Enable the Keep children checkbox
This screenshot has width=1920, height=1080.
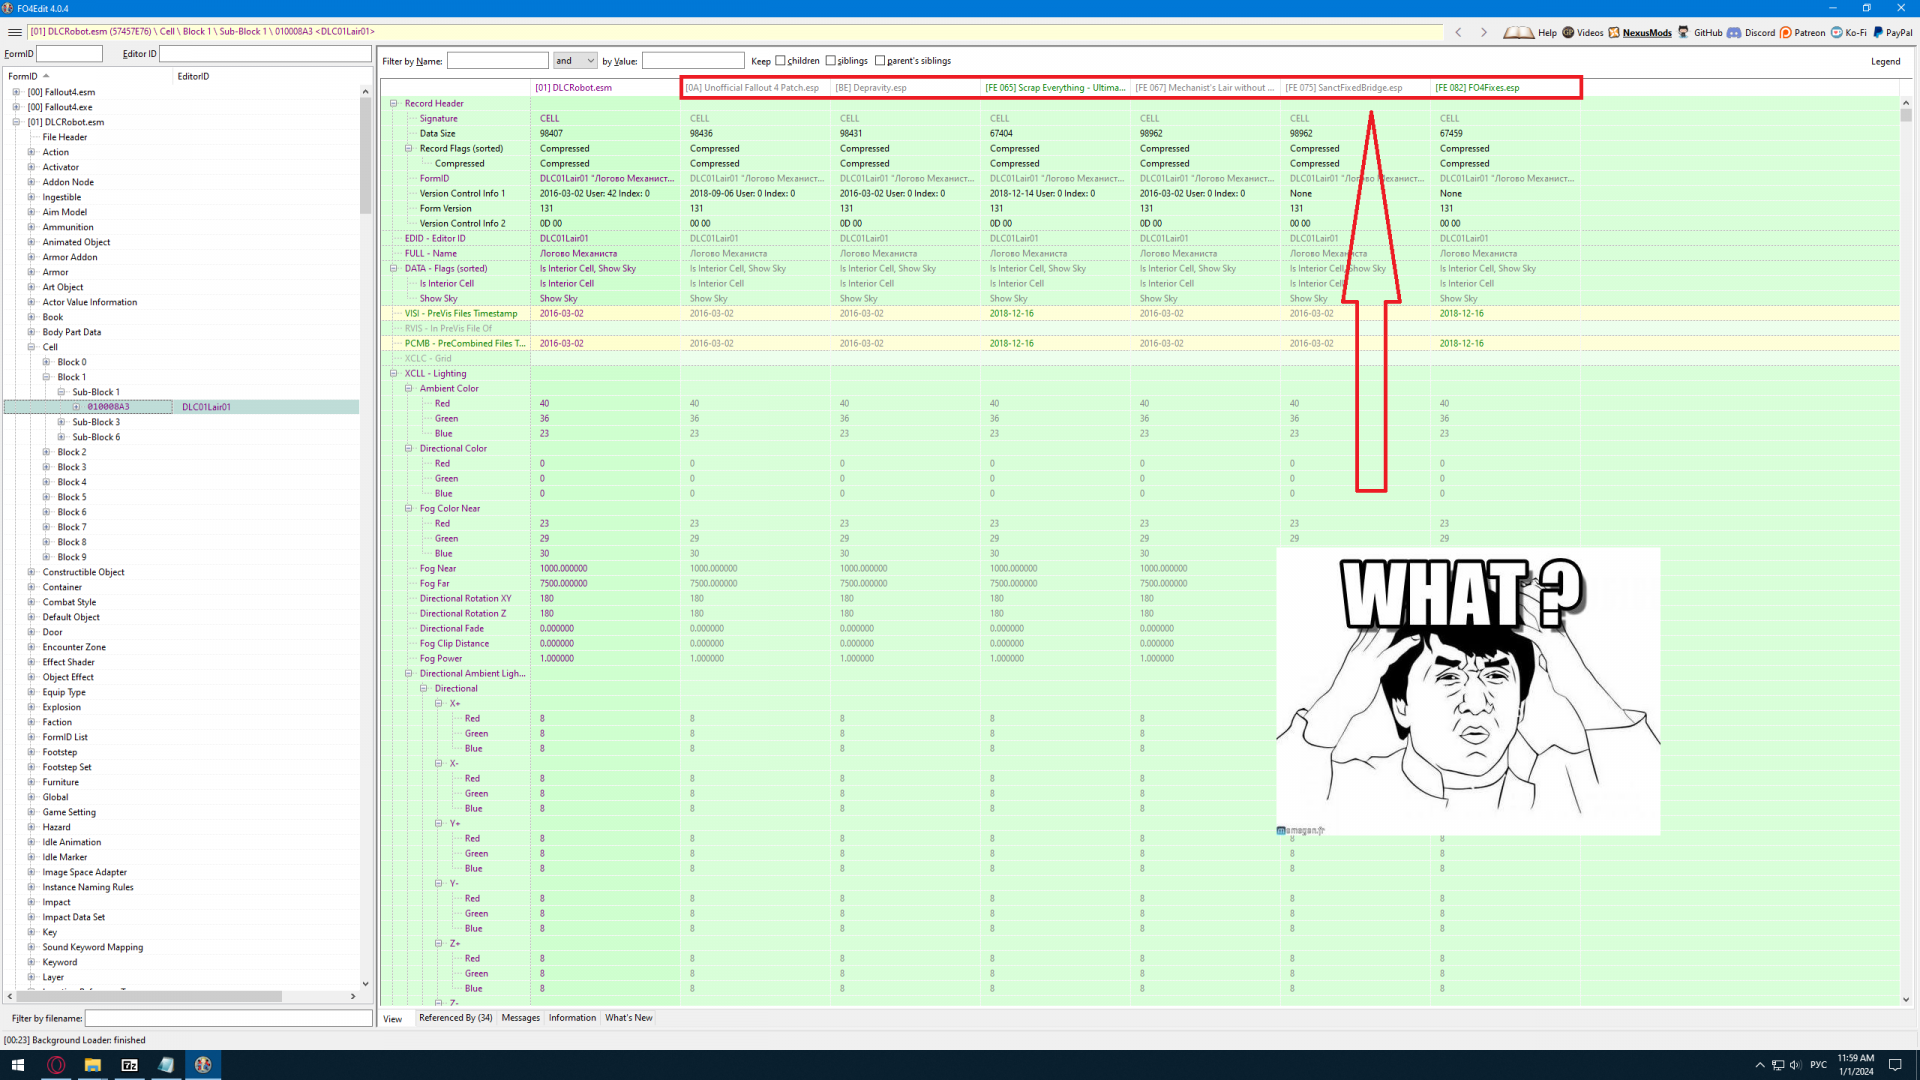coord(781,61)
